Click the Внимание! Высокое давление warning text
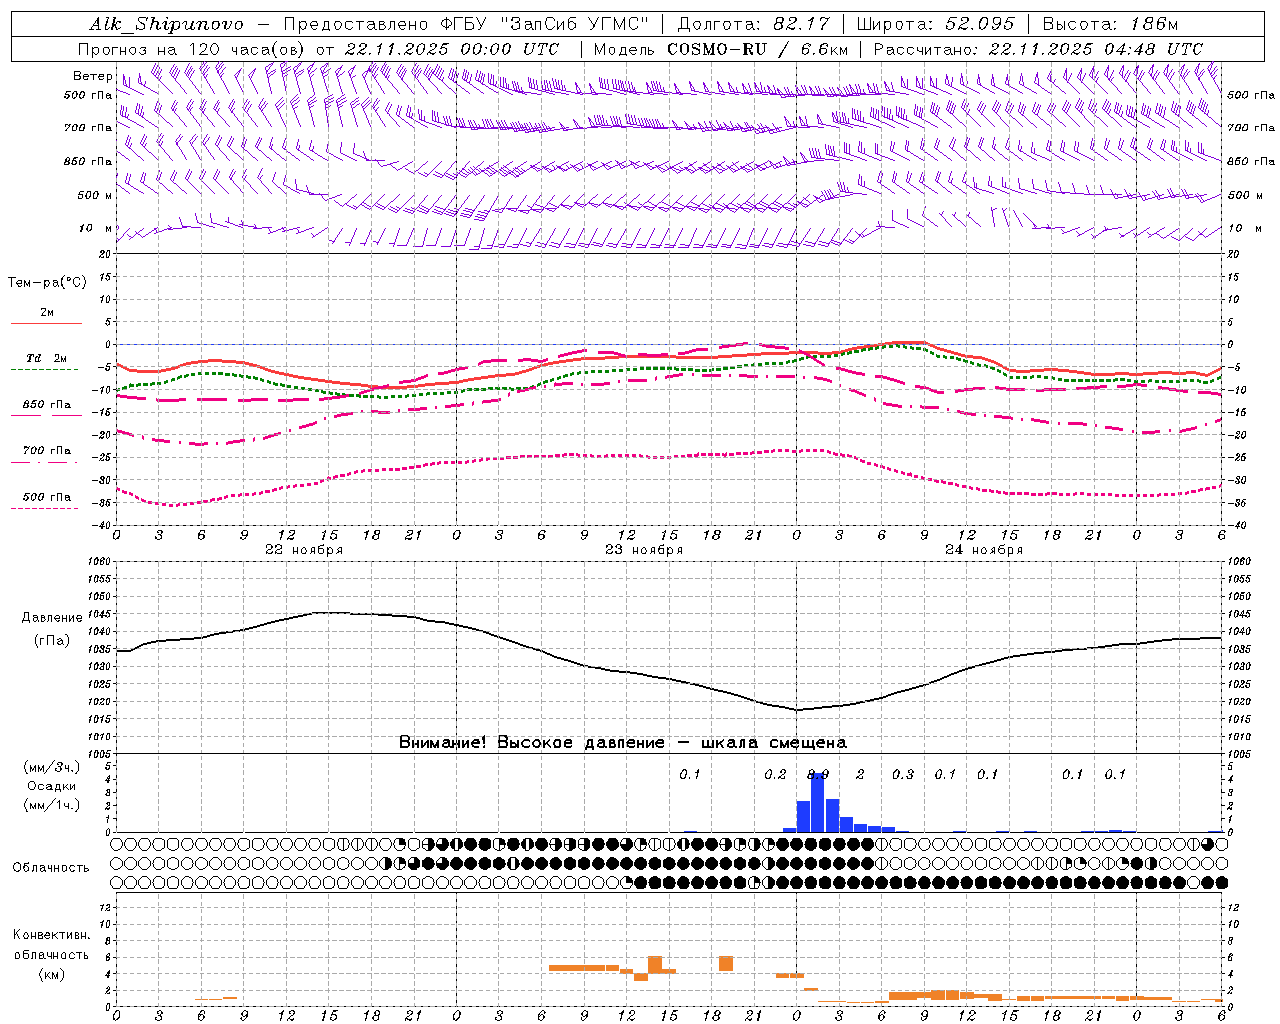 click(623, 743)
